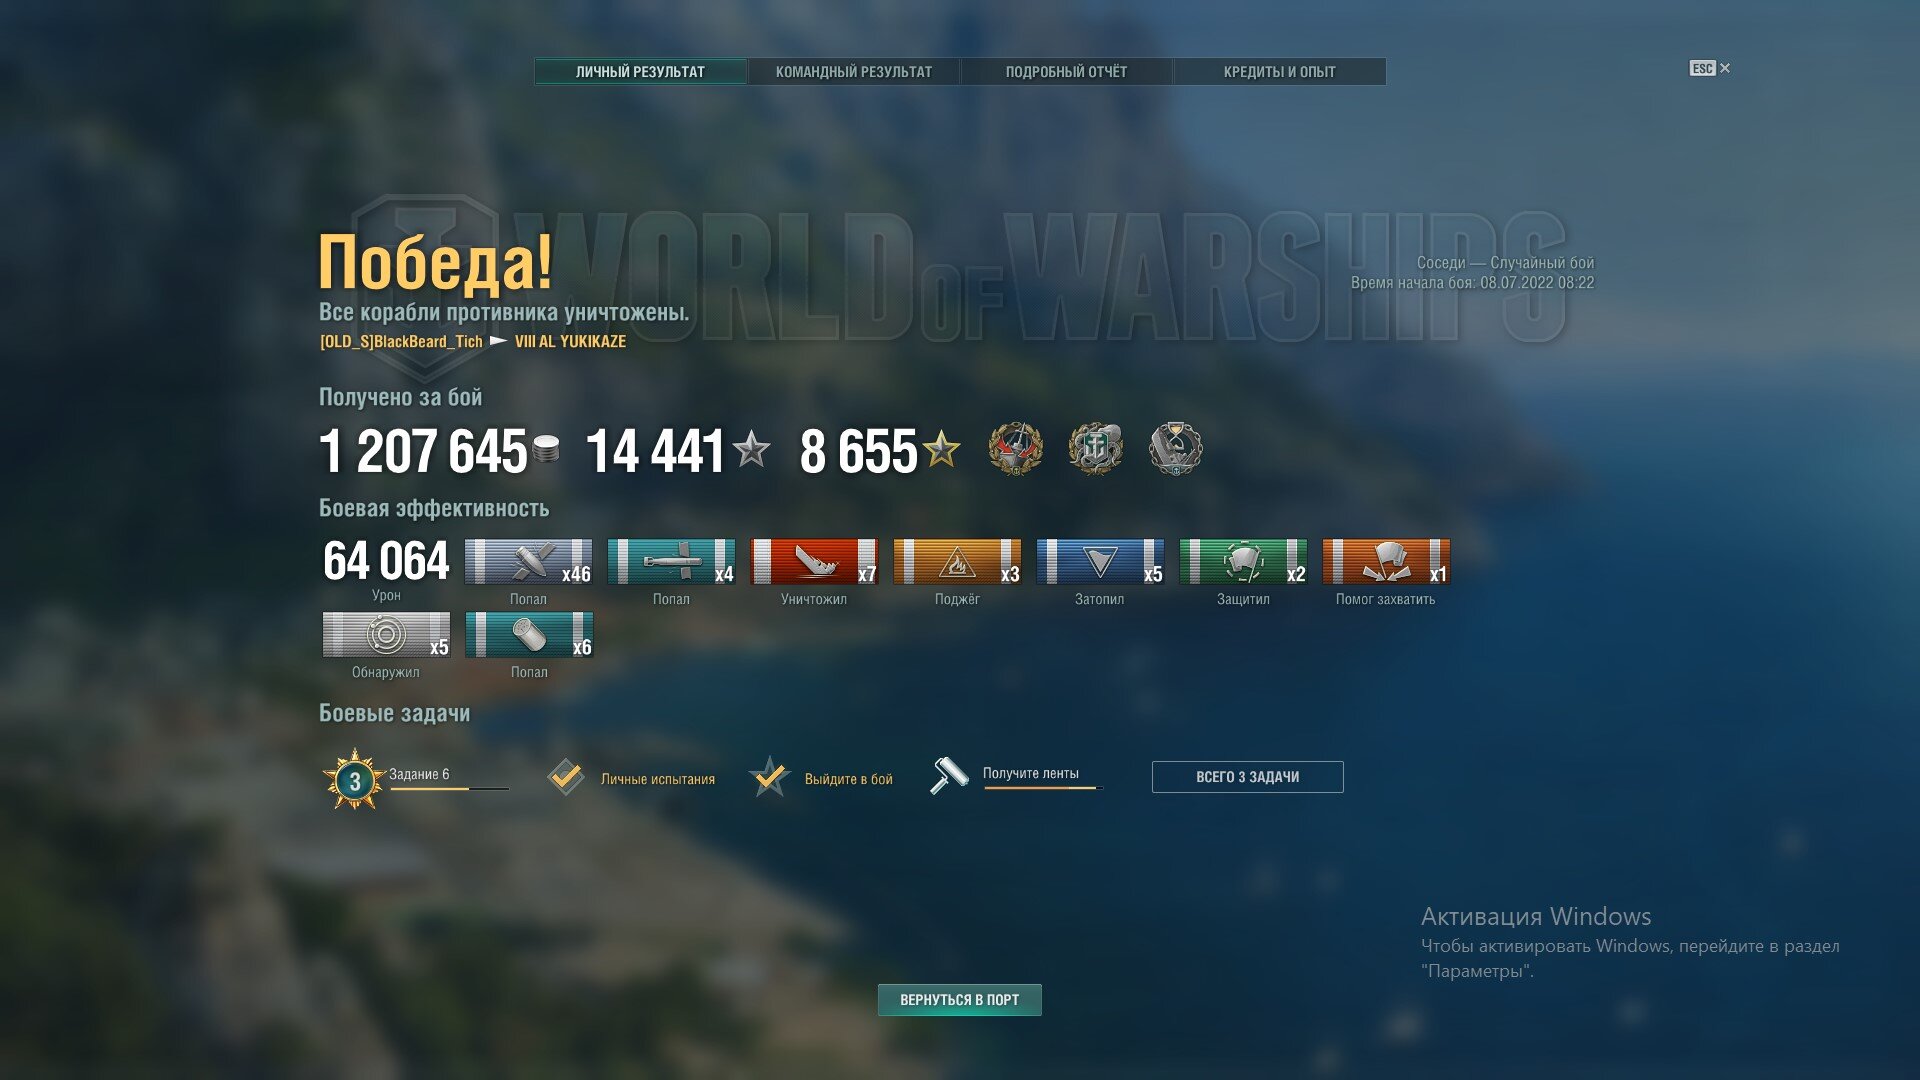The image size is (1920, 1080).
Task: Click the Затопил flooding ribbon x5
Action: (x=1100, y=562)
